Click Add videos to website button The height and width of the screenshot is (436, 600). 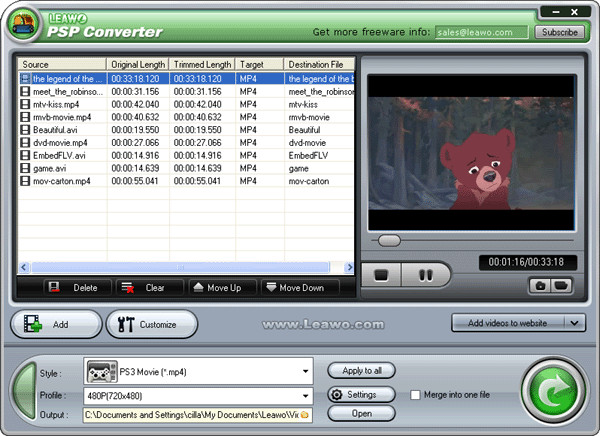point(507,323)
